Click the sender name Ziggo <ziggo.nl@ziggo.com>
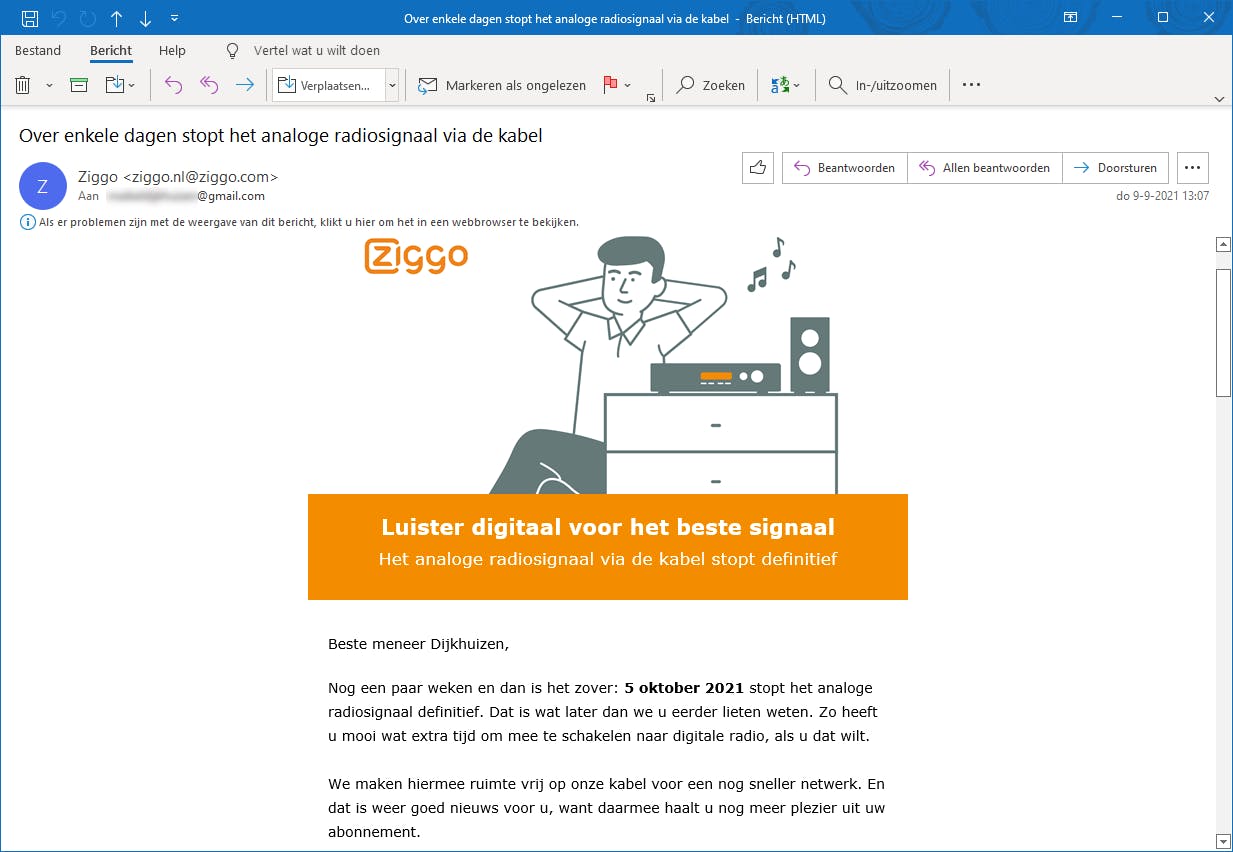The width and height of the screenshot is (1233, 852). coord(178,177)
